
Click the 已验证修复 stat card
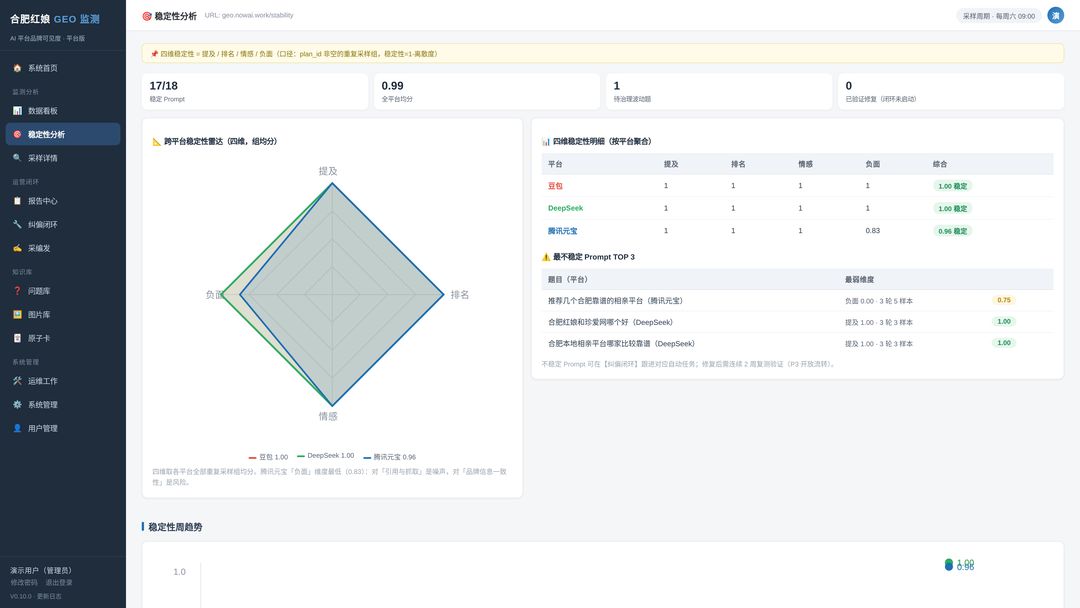coord(951,91)
